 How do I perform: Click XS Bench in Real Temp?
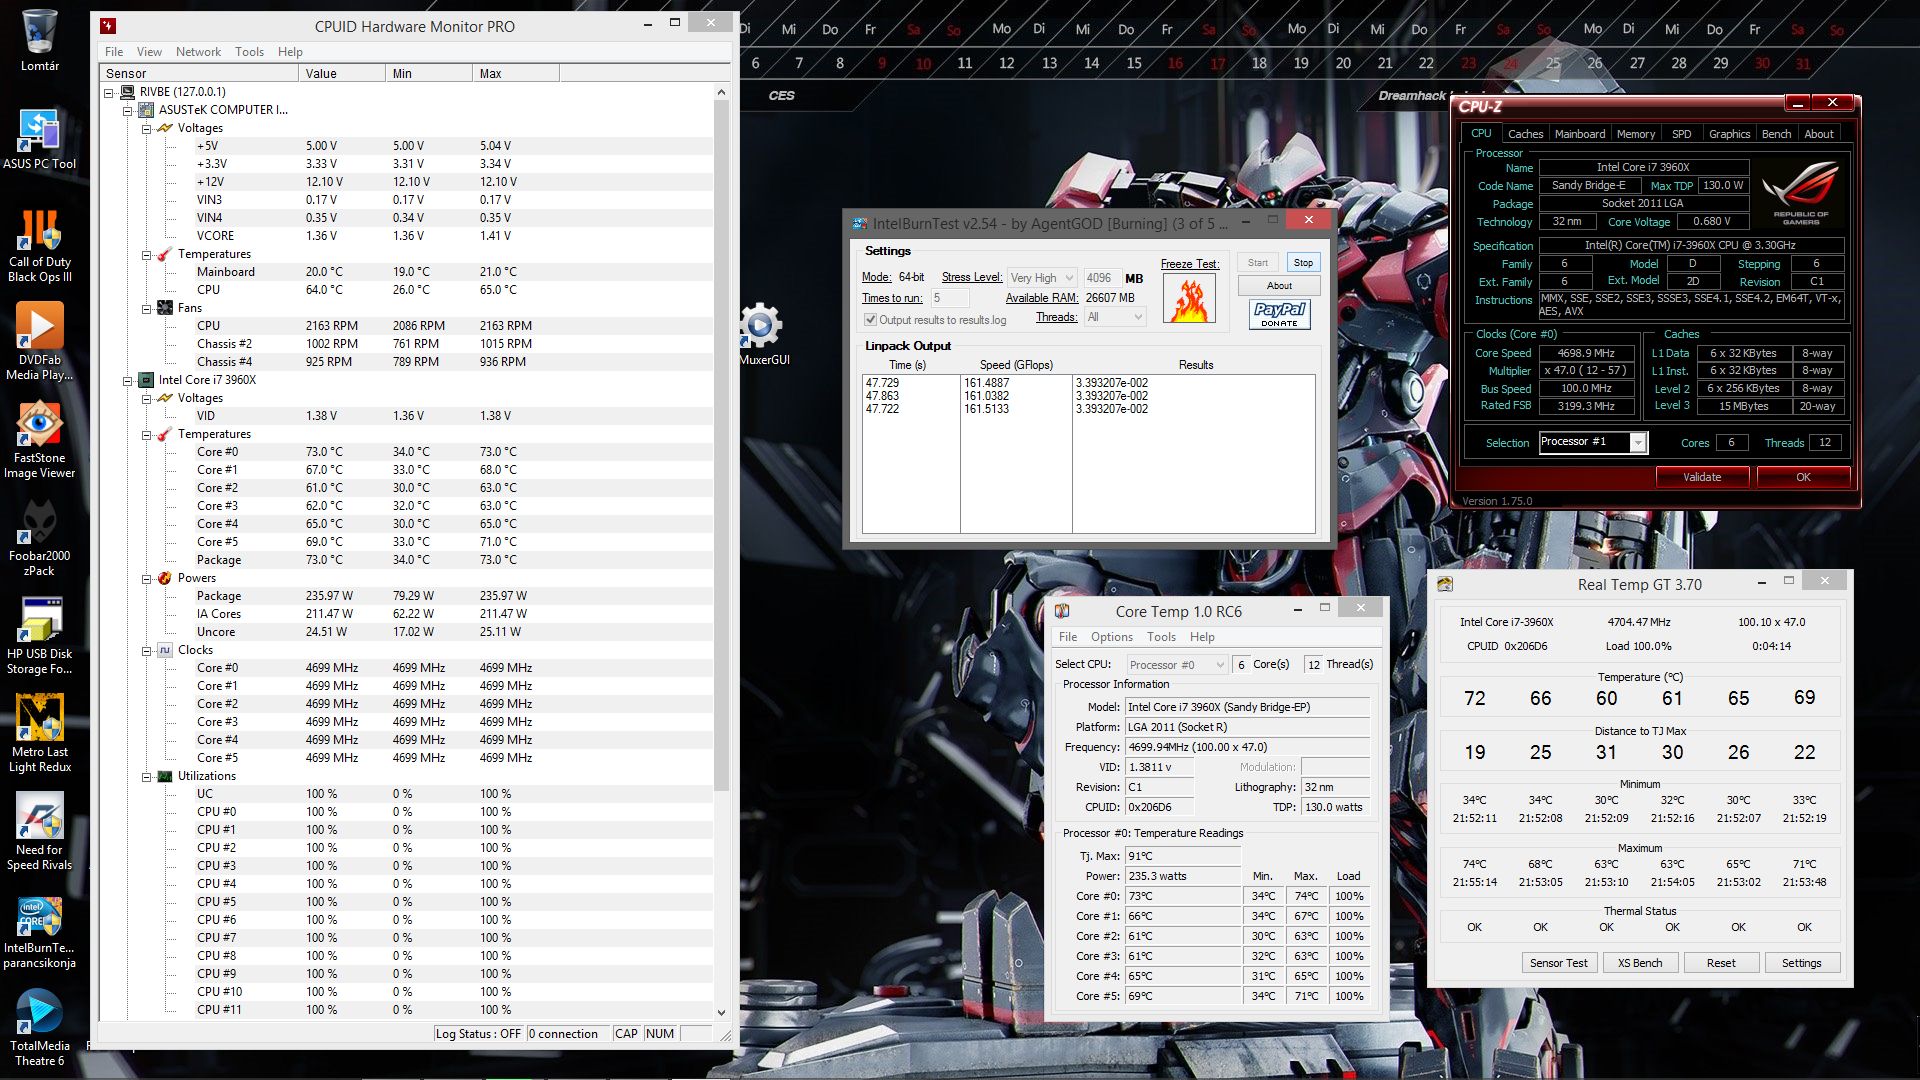(x=1639, y=963)
